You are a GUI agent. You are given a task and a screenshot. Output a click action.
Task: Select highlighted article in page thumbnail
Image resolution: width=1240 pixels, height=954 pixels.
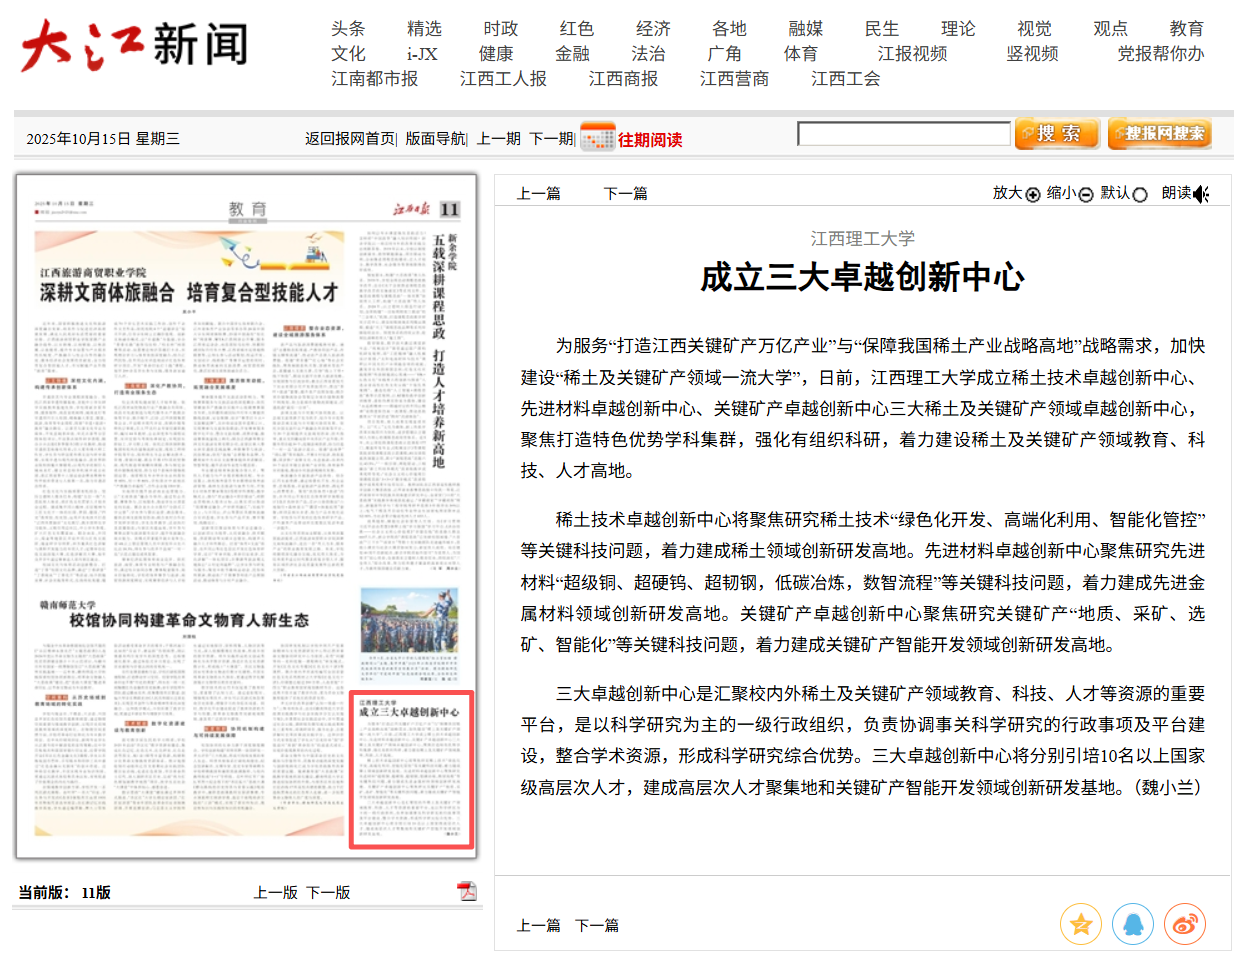[411, 769]
